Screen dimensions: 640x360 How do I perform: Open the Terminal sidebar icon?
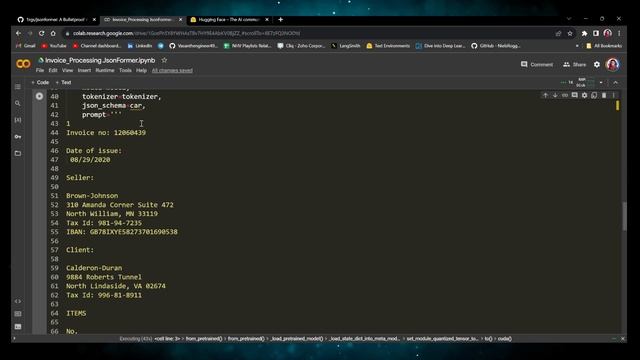click(x=18, y=327)
